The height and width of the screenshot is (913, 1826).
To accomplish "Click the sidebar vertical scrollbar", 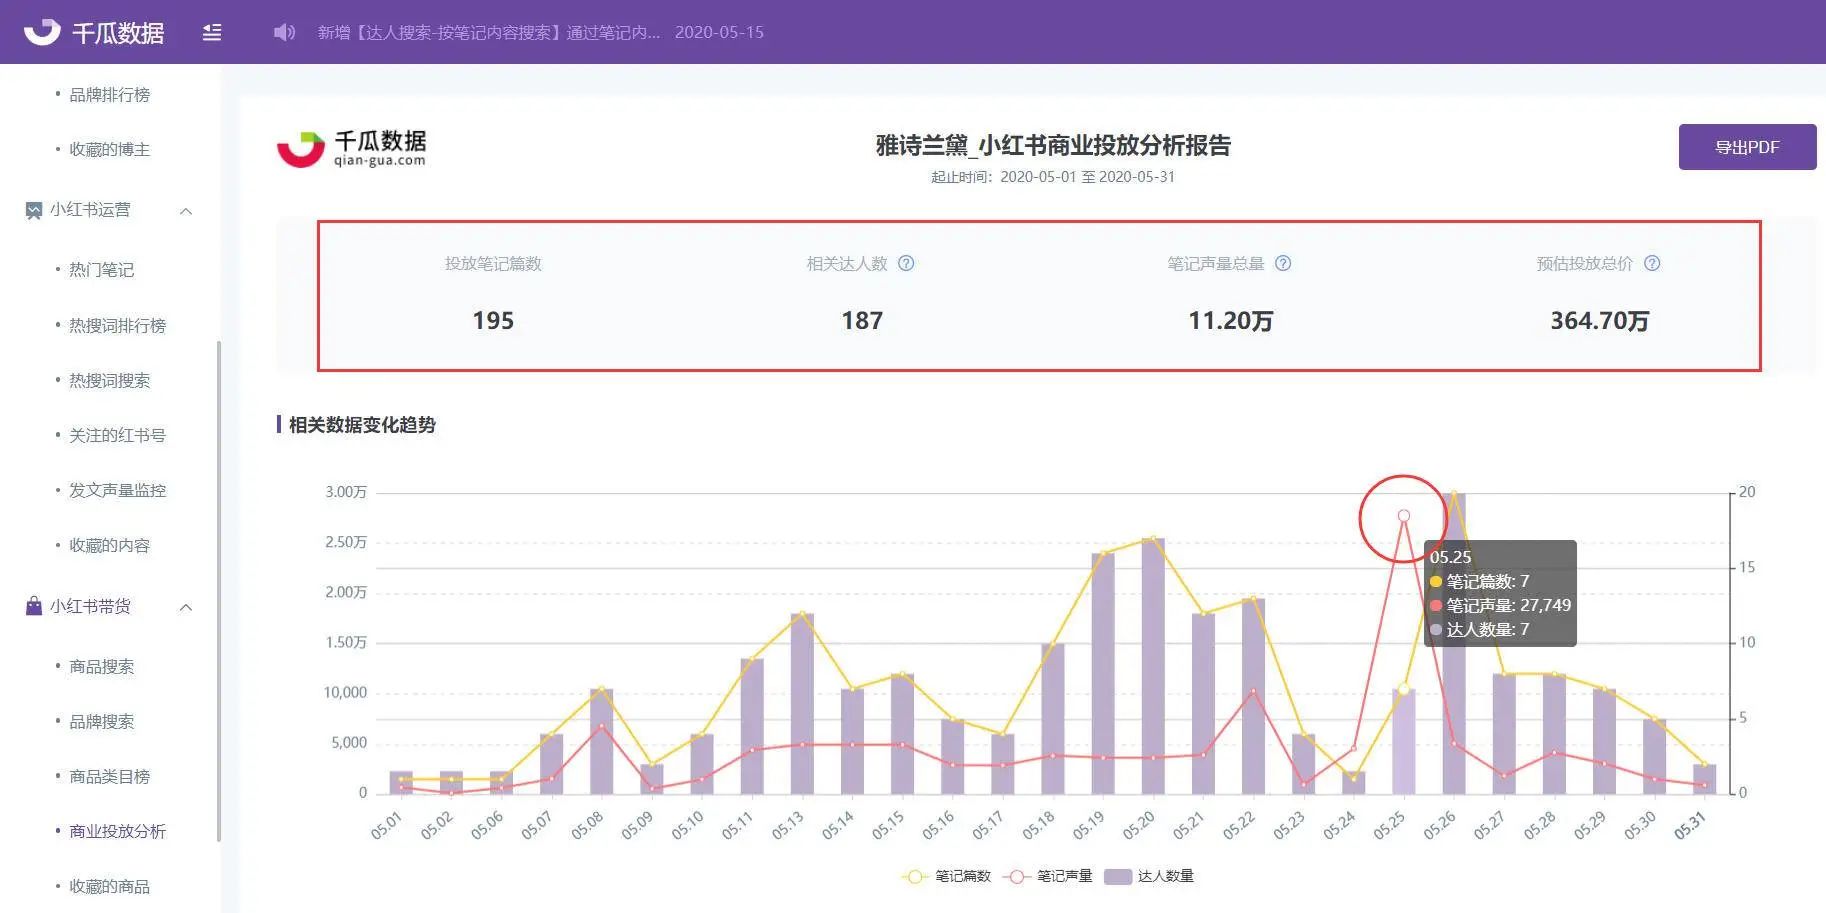I will pos(218,591).
